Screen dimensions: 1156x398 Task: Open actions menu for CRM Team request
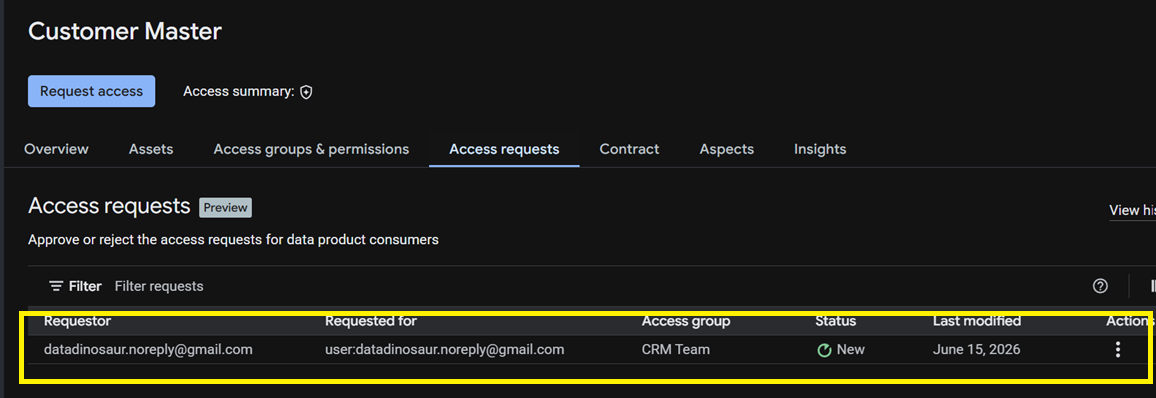pos(1118,349)
